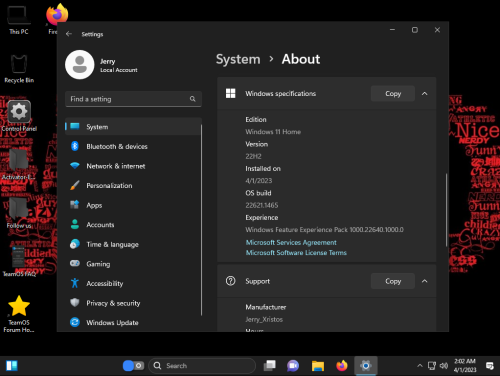
Task: Click the back arrow in Settings
Action: click(69, 34)
